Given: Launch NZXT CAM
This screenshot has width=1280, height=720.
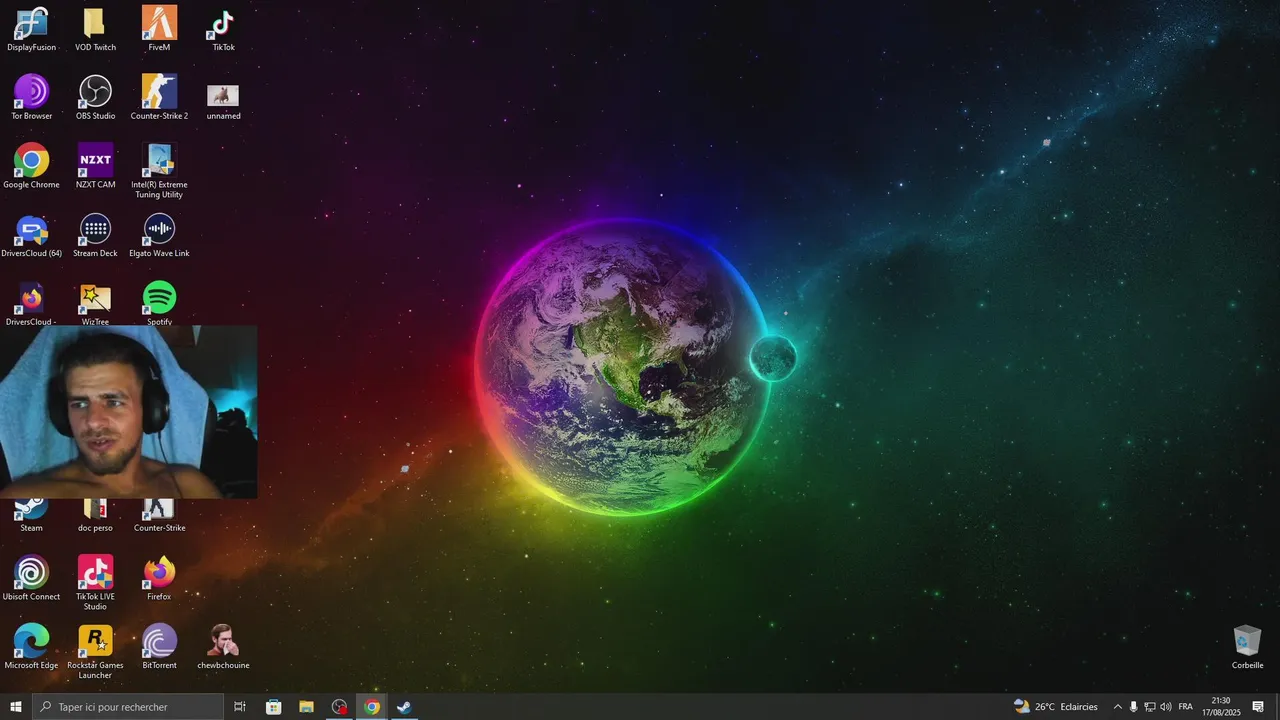Looking at the screenshot, I should (95, 167).
